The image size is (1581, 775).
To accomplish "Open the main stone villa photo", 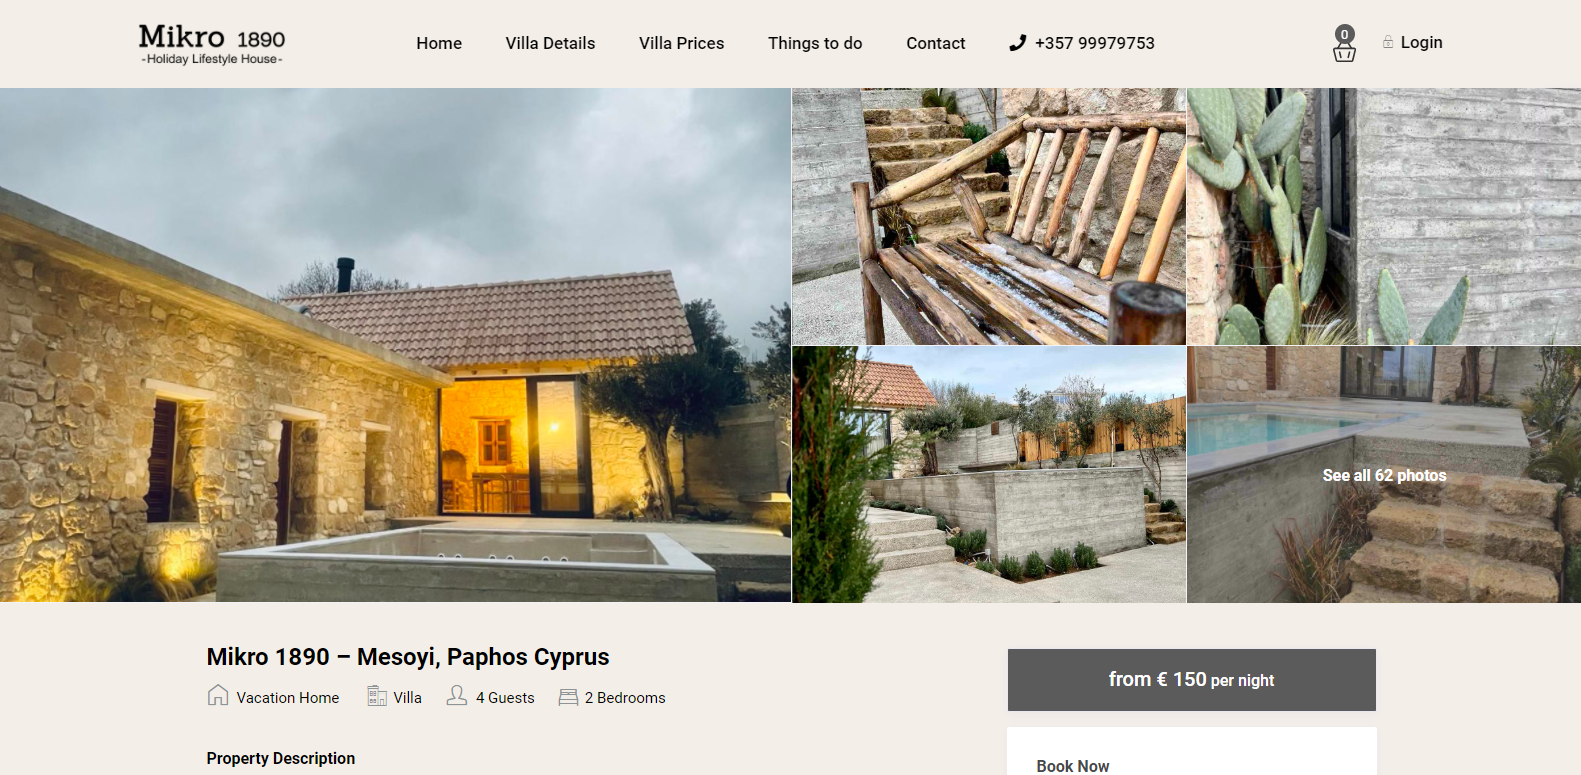I will [x=395, y=345].
